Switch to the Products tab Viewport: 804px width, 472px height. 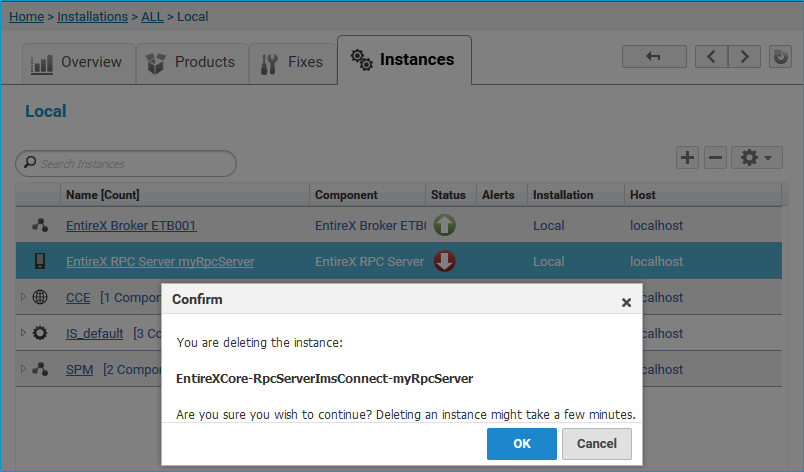click(192, 63)
